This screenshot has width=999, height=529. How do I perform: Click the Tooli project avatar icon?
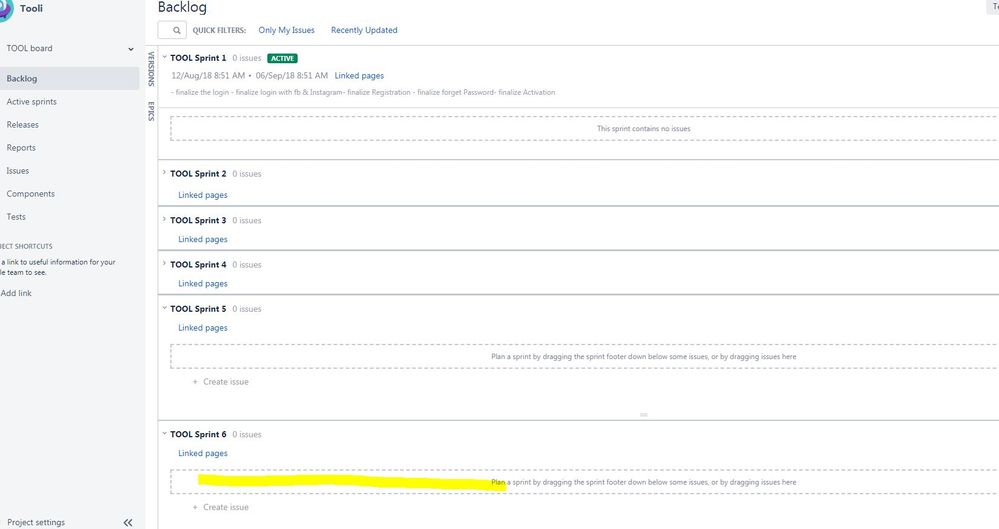point(5,10)
